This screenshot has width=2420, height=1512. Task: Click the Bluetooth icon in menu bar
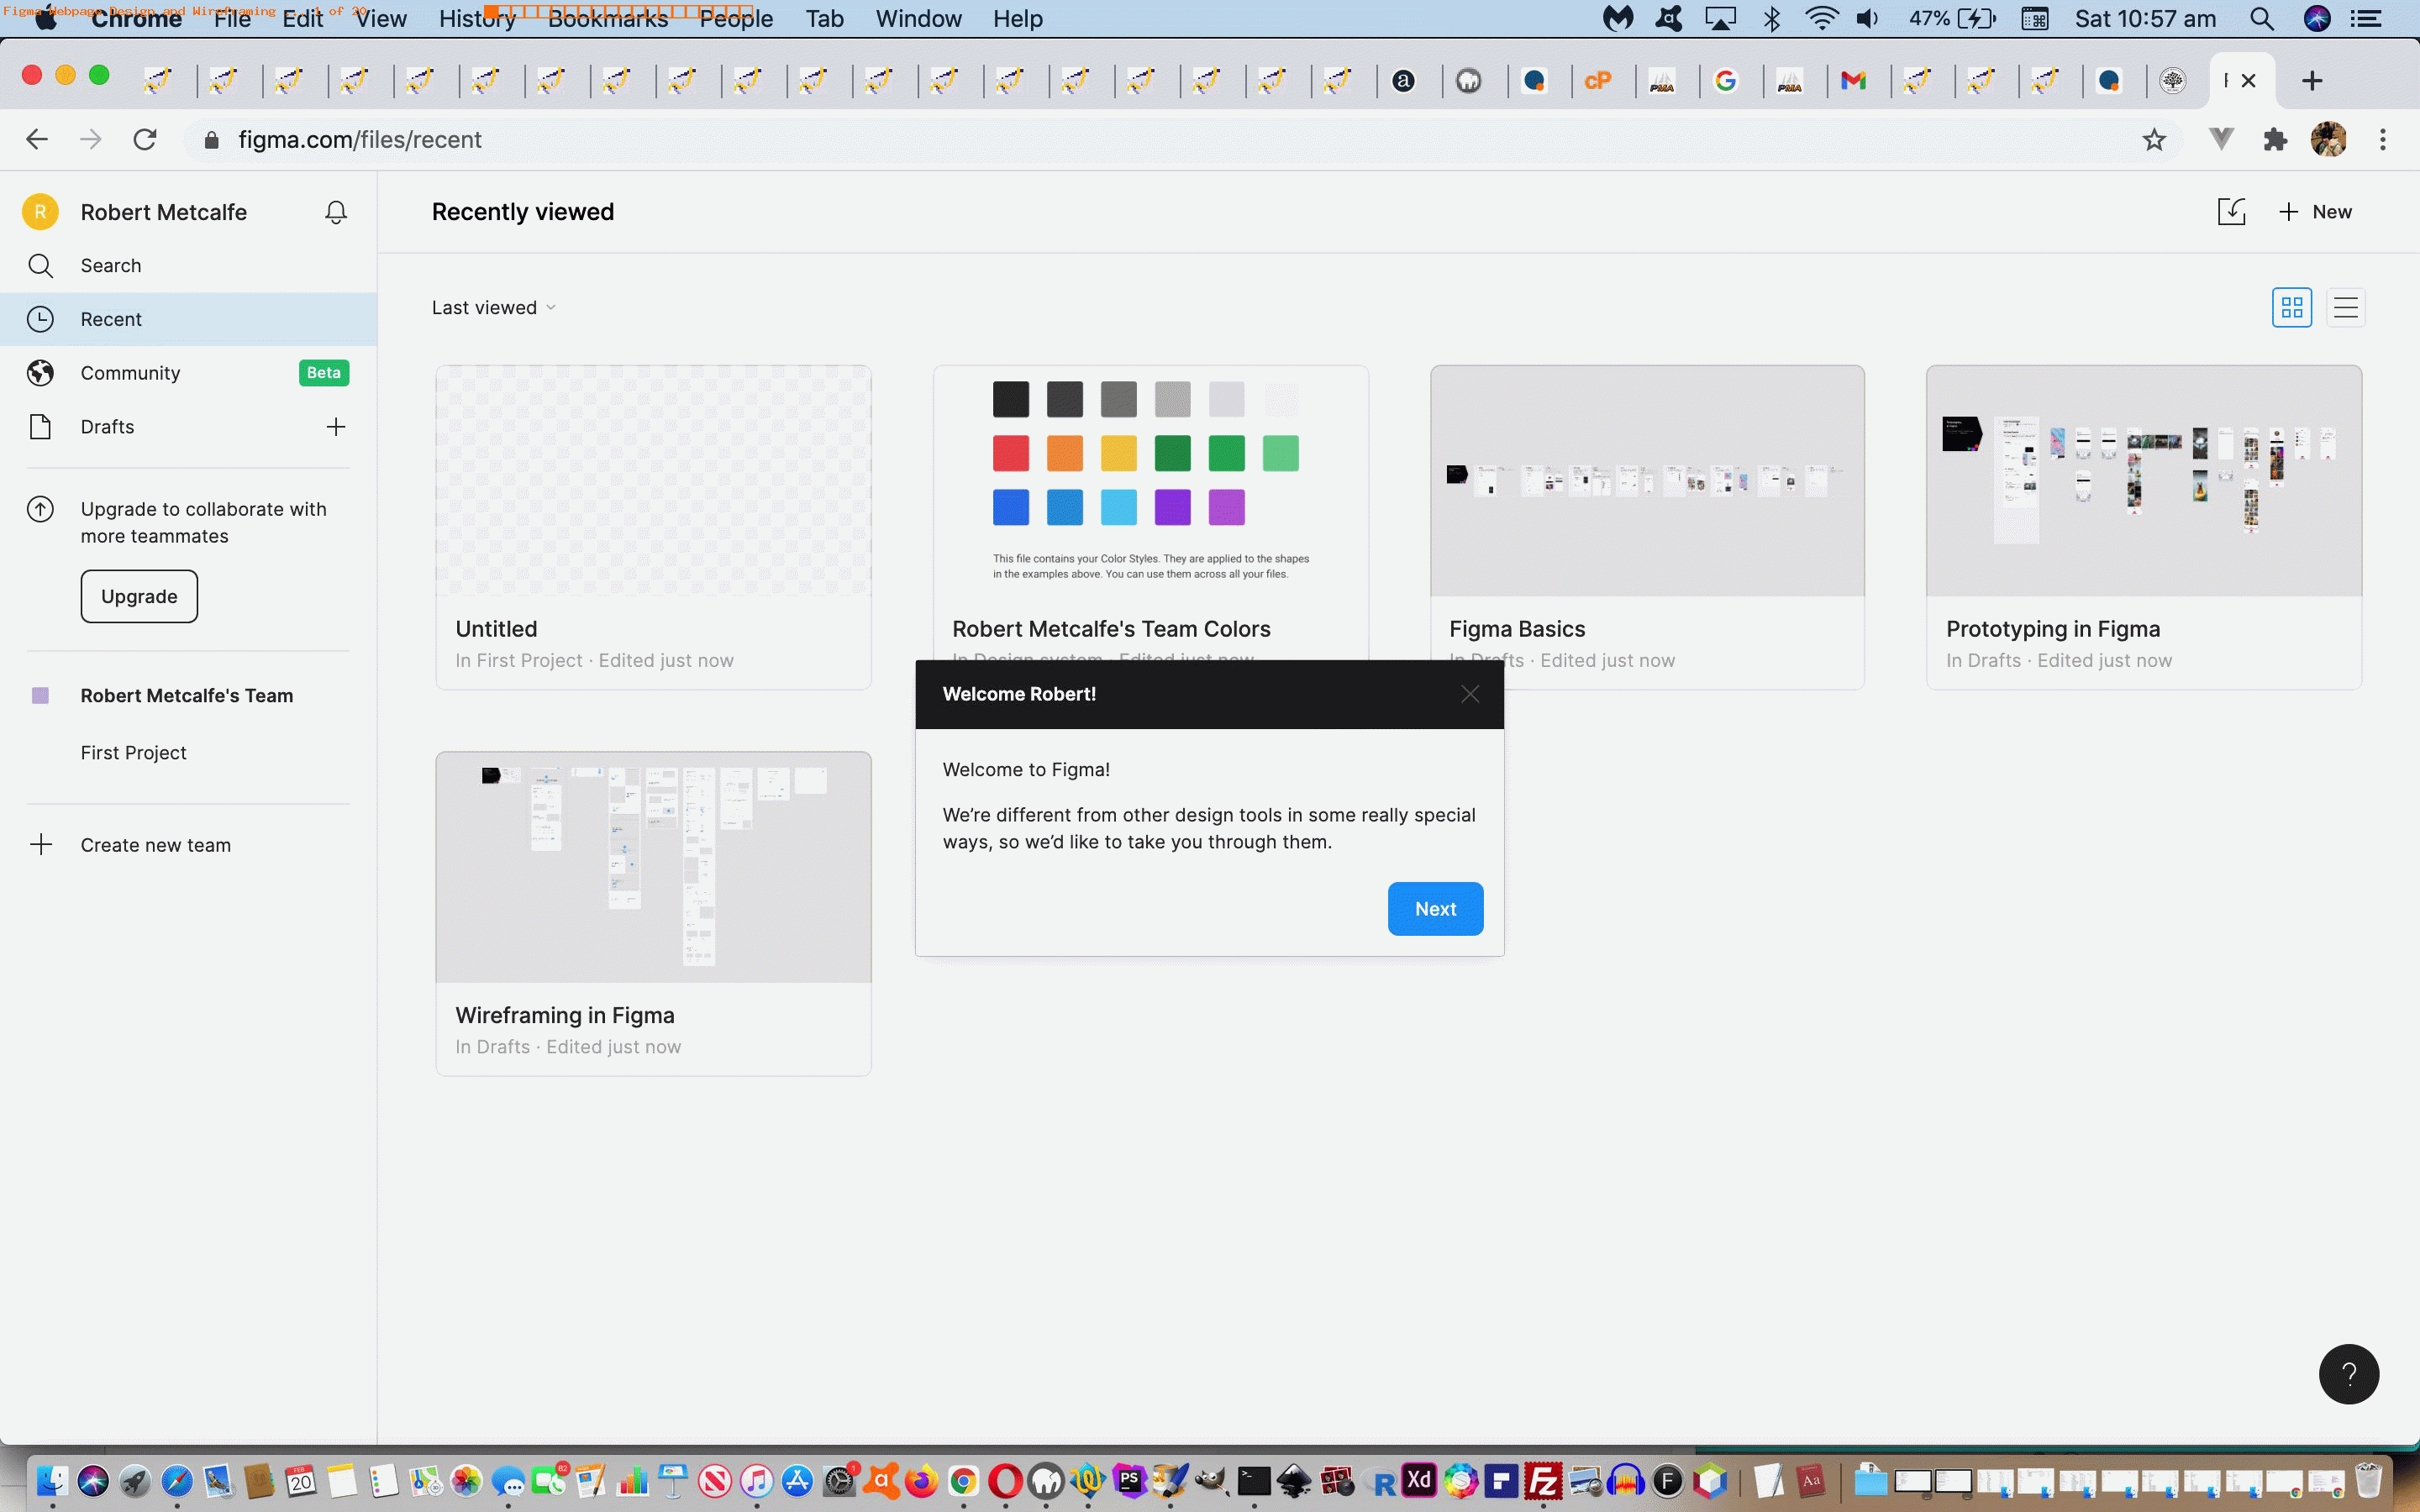[x=1772, y=19]
